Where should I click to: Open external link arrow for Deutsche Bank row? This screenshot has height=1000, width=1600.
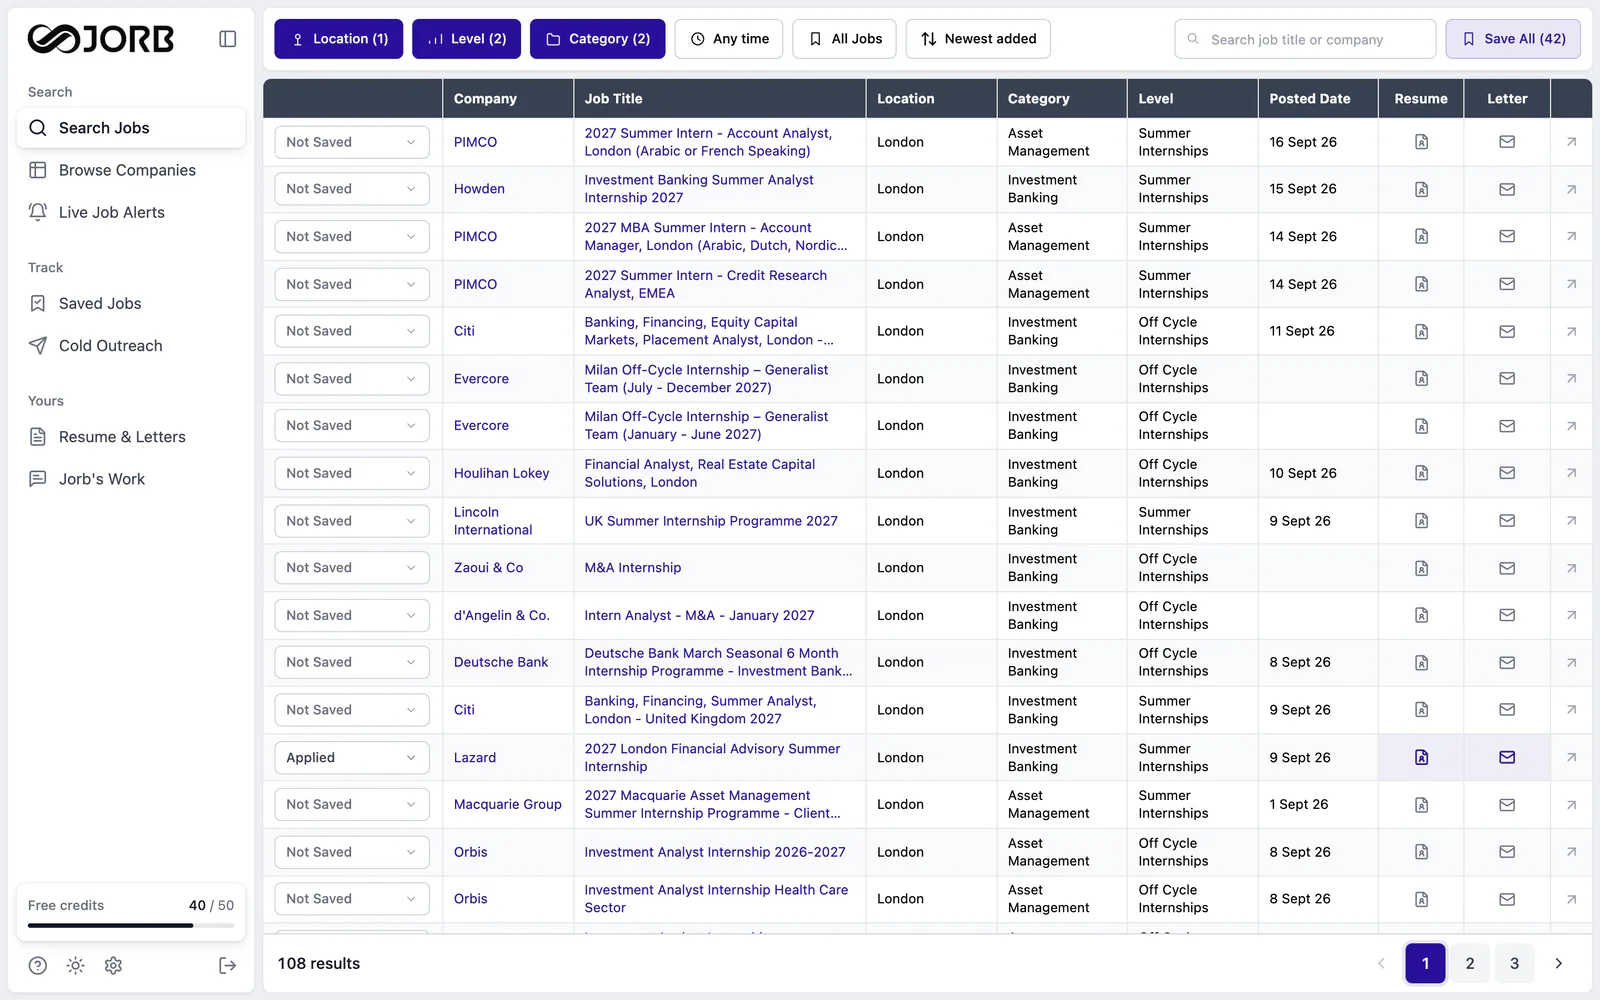1571,662
